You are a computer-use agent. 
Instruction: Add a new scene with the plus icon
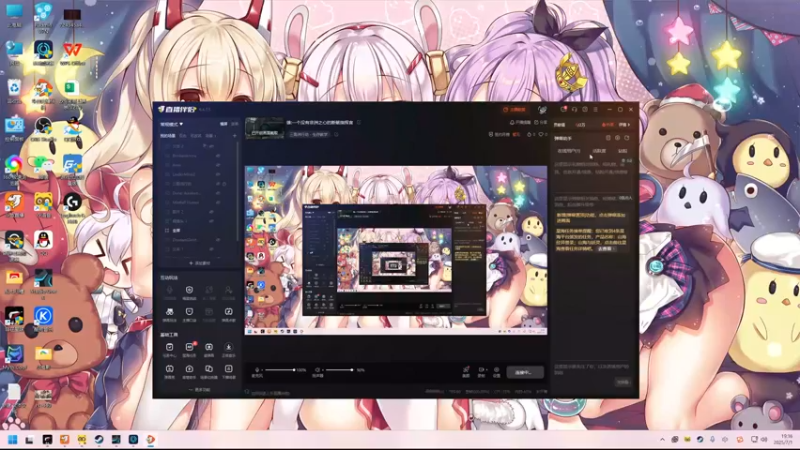pyautogui.click(x=235, y=136)
